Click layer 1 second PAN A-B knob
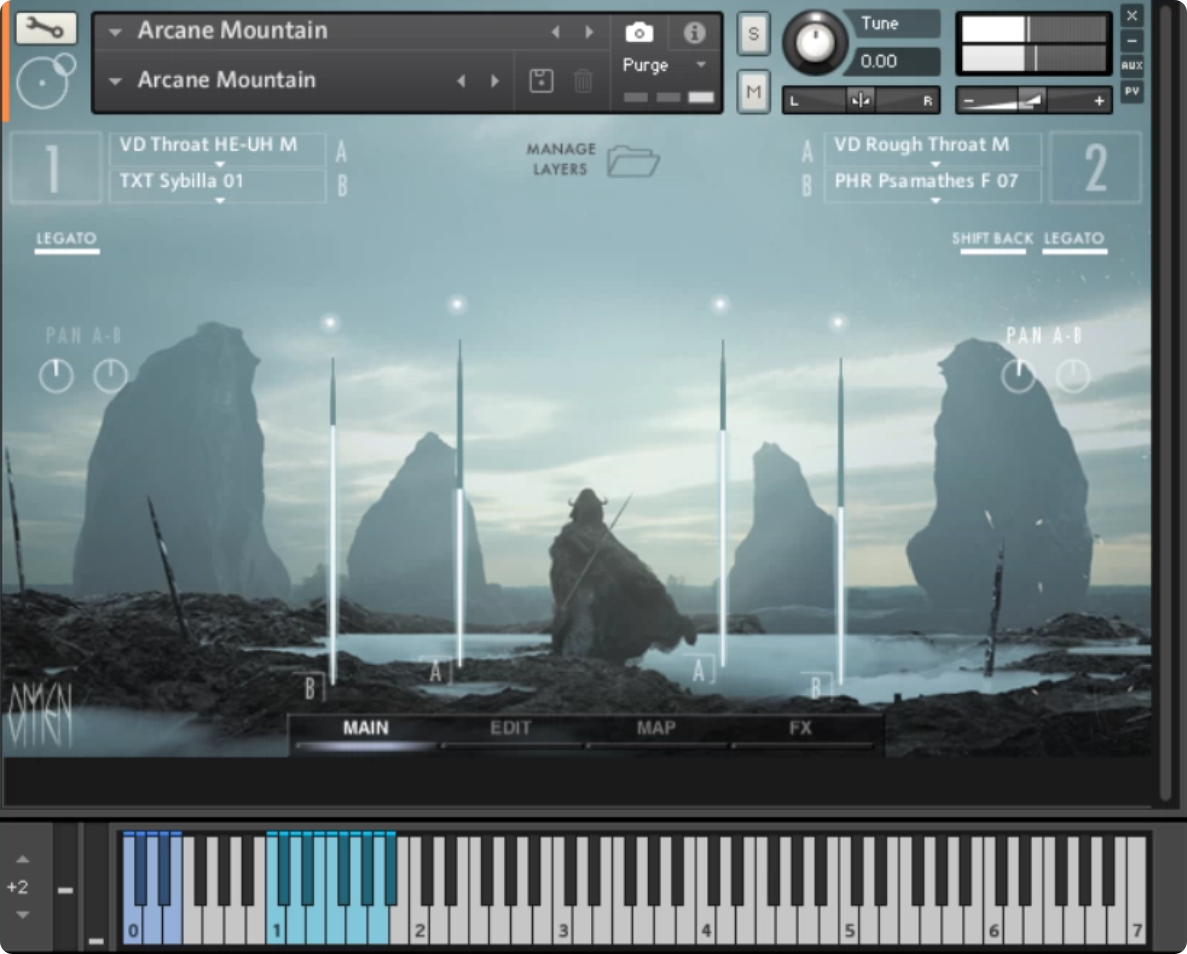Screen dimensions: 1187x954 coord(111,376)
